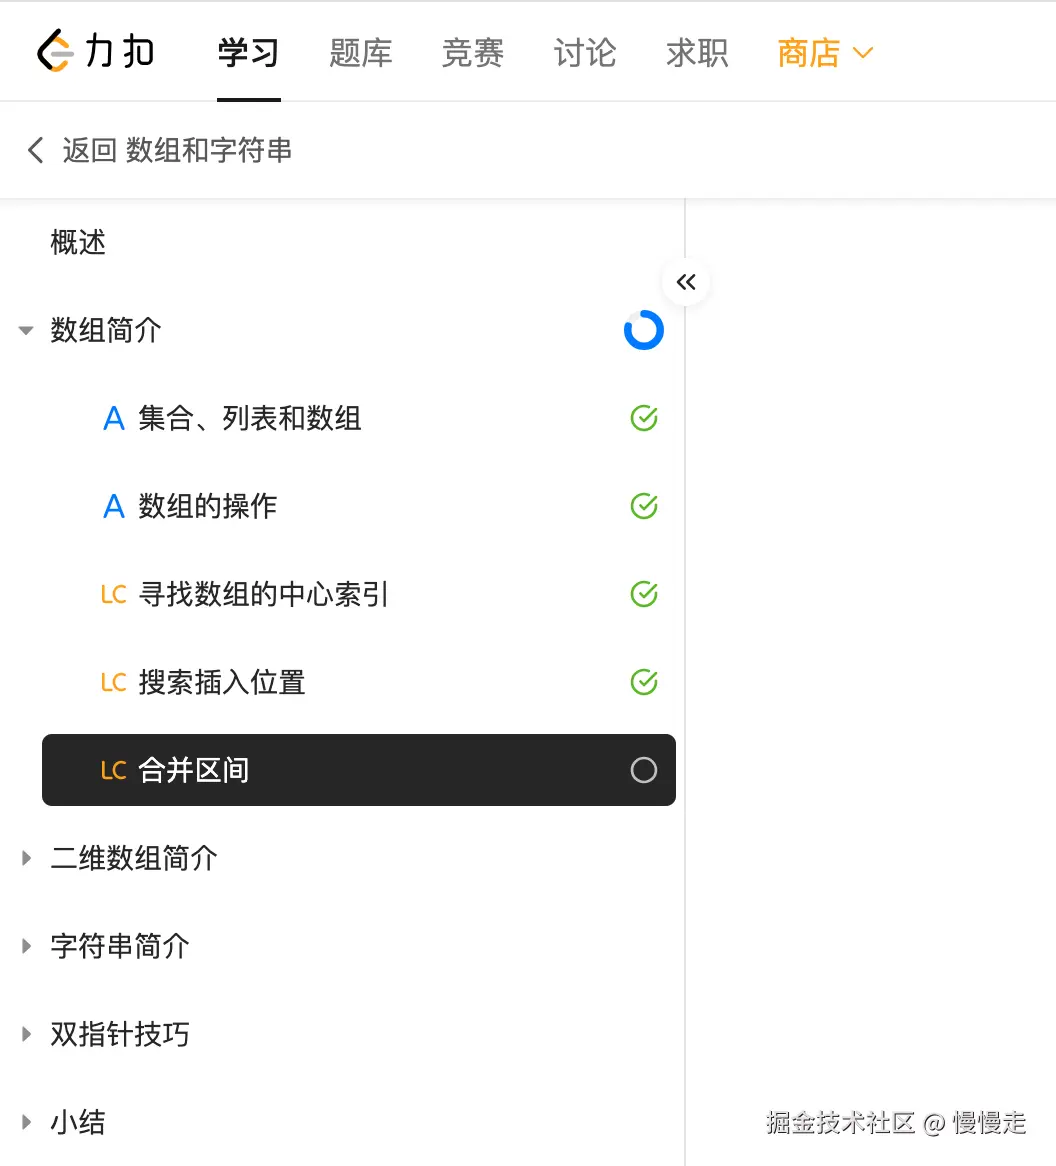Click LC icon next to 搜索插入位置
The image size is (1056, 1166).
(x=113, y=683)
